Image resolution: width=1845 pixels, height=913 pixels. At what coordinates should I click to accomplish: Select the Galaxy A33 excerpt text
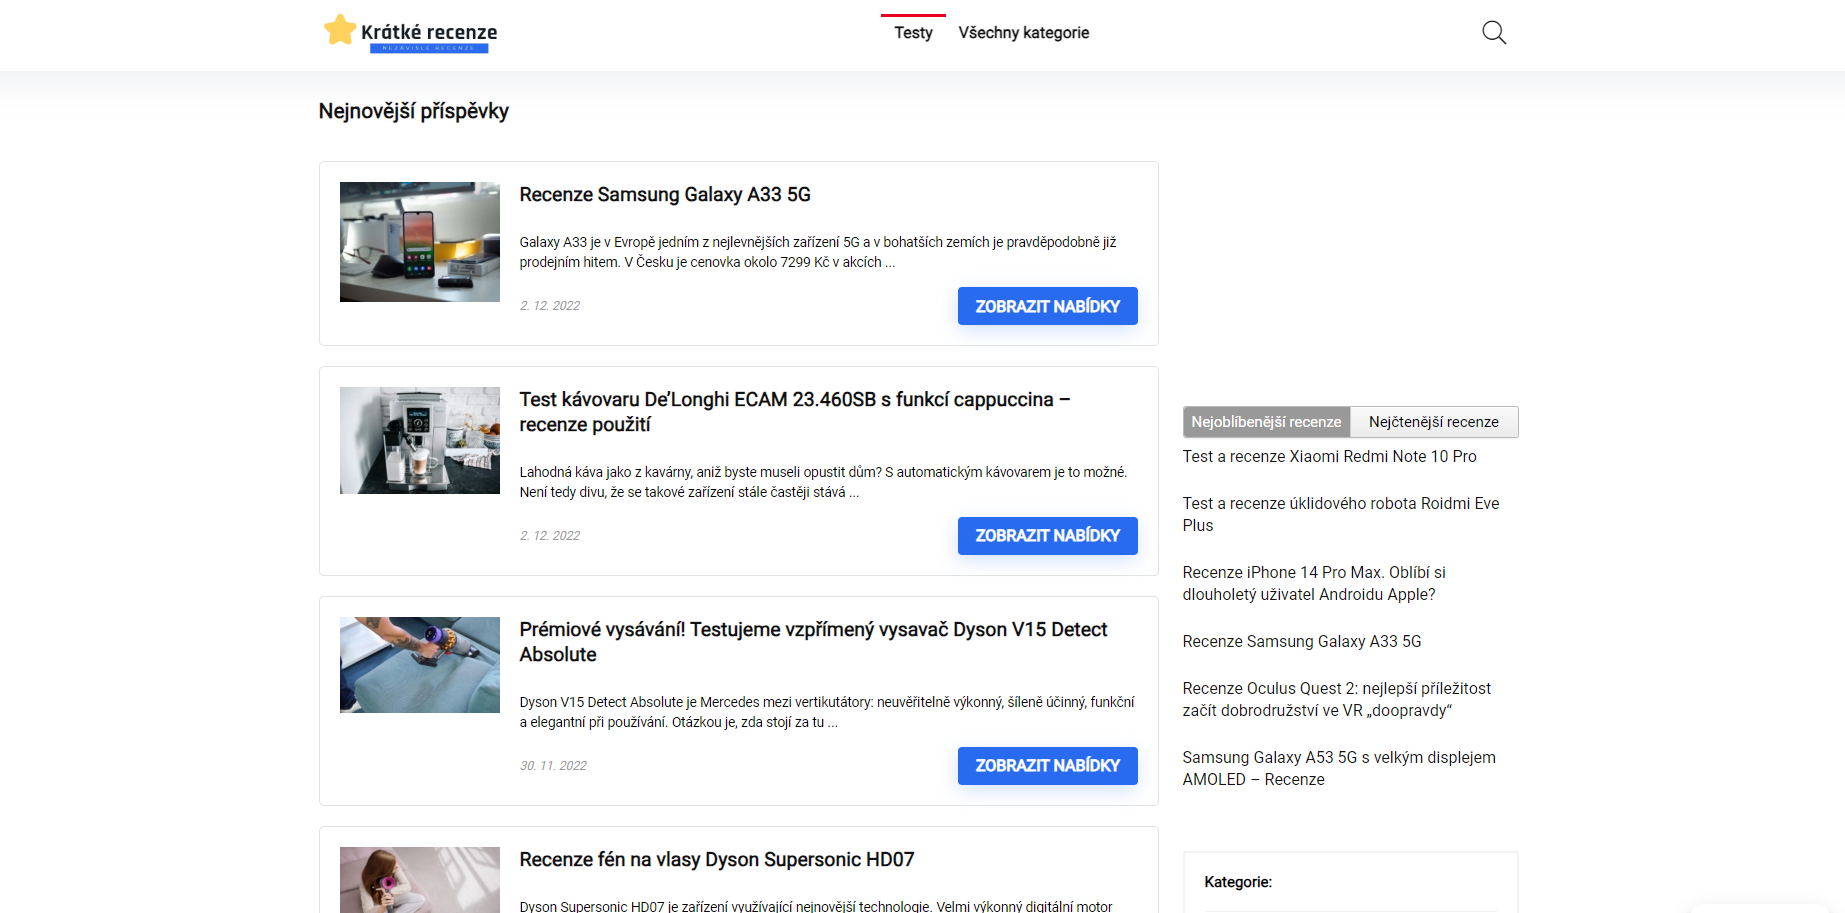pyautogui.click(x=818, y=252)
